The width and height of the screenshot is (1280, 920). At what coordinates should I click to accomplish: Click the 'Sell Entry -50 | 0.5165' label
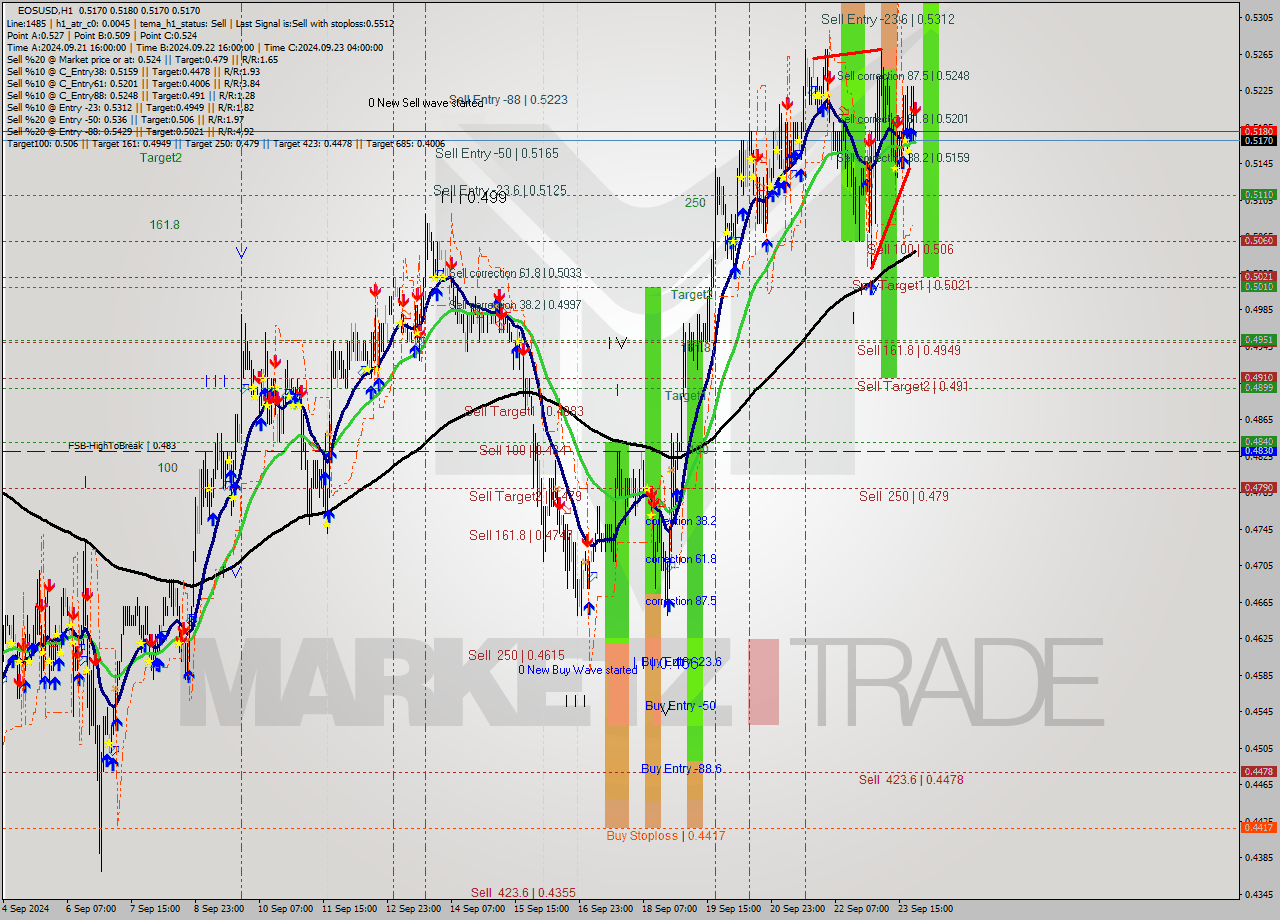[x=496, y=153]
